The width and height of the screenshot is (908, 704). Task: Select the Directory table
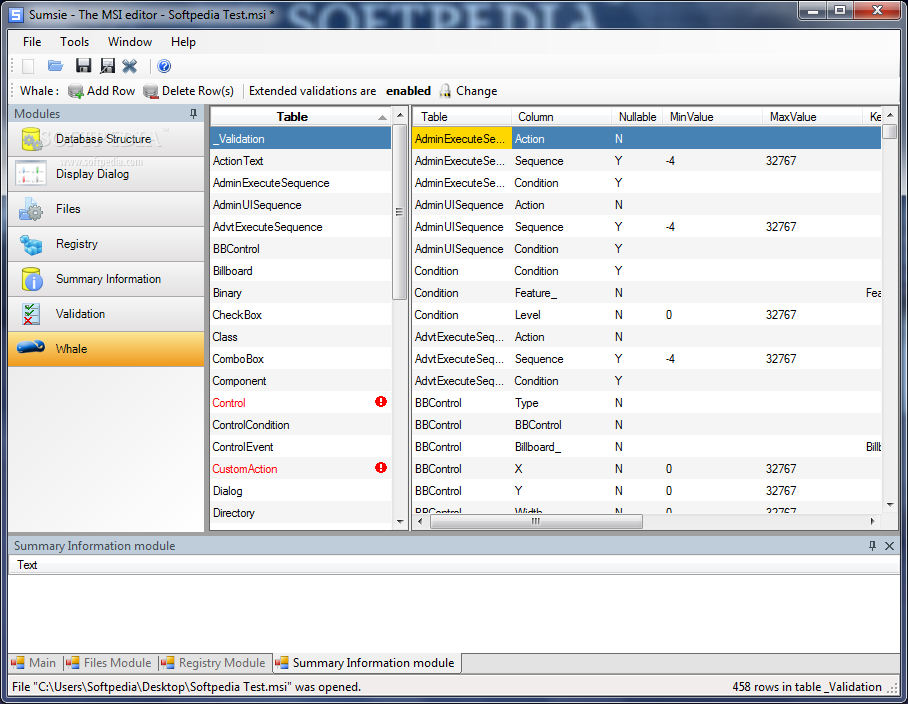coord(301,513)
